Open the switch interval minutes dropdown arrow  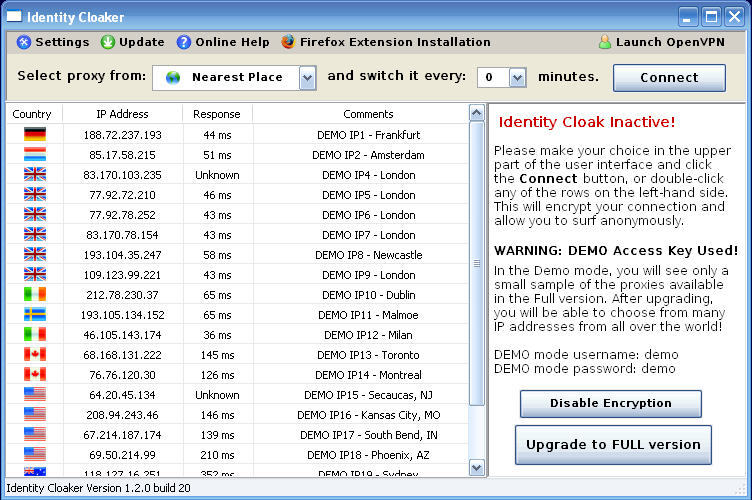tap(517, 78)
